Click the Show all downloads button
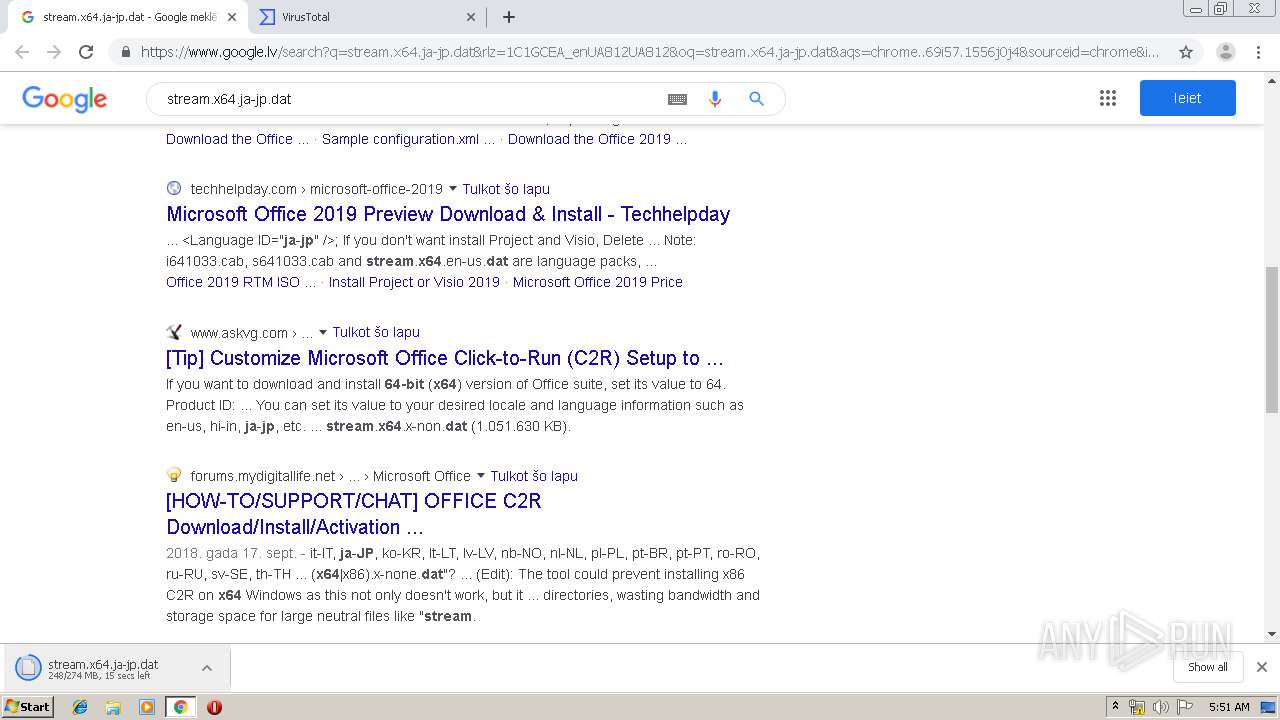The height and width of the screenshot is (720, 1280). (x=1207, y=667)
